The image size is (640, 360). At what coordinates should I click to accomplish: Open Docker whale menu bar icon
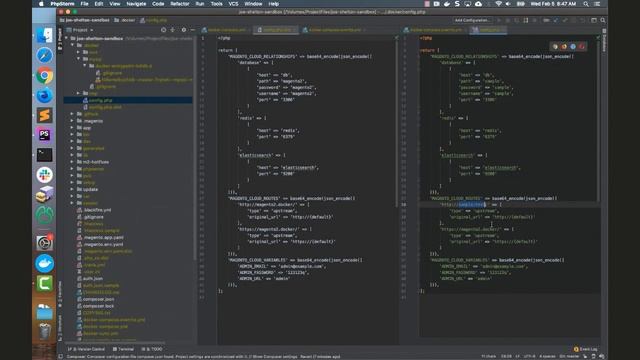pyautogui.click(x=447, y=4)
